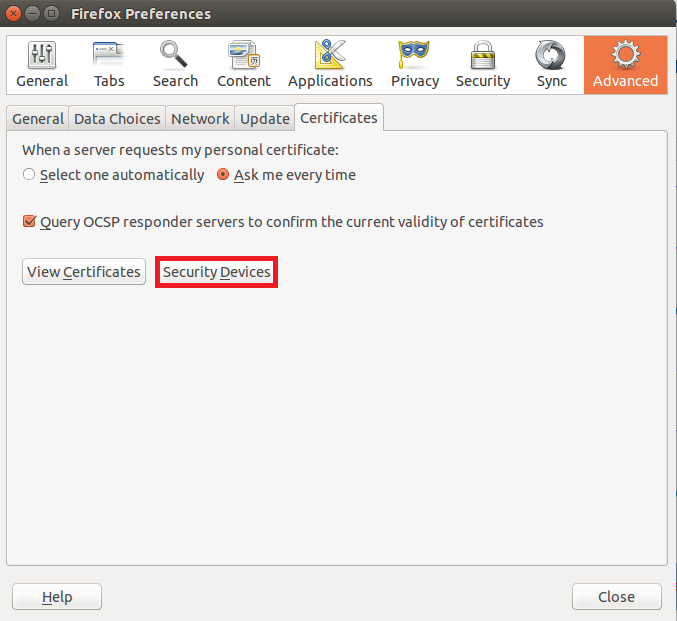677x621 pixels.
Task: Close the Firefox Preferences window via titlebar
Action: (13, 14)
